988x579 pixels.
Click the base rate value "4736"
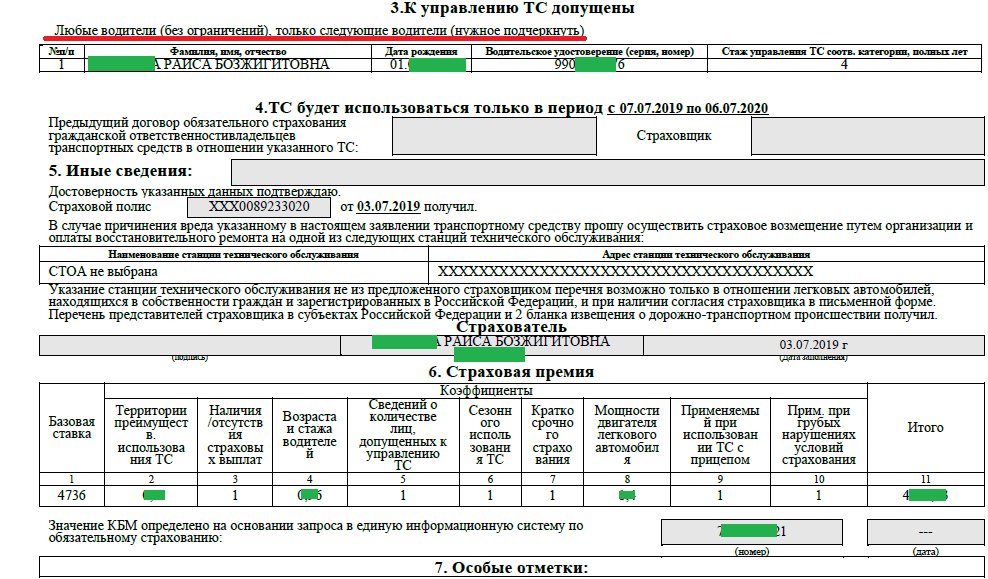(x=72, y=495)
